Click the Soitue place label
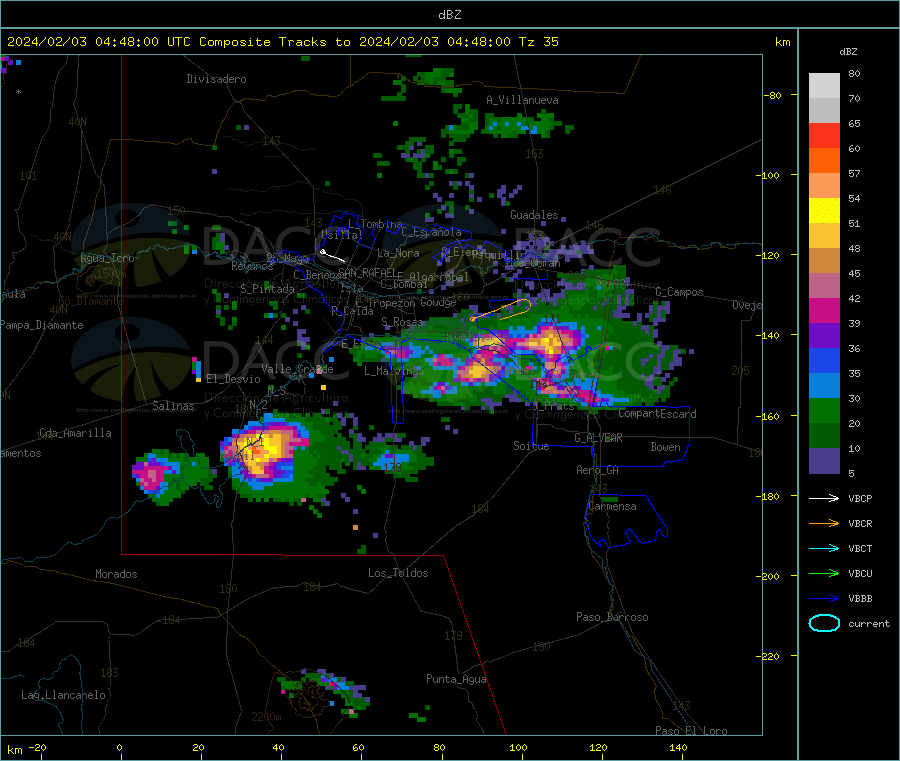The width and height of the screenshot is (900, 761). pos(531,446)
